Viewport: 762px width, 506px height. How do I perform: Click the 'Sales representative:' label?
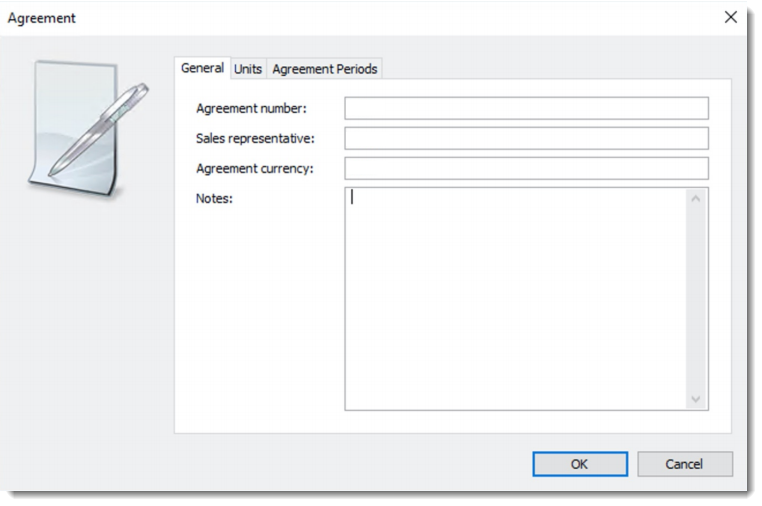(255, 139)
